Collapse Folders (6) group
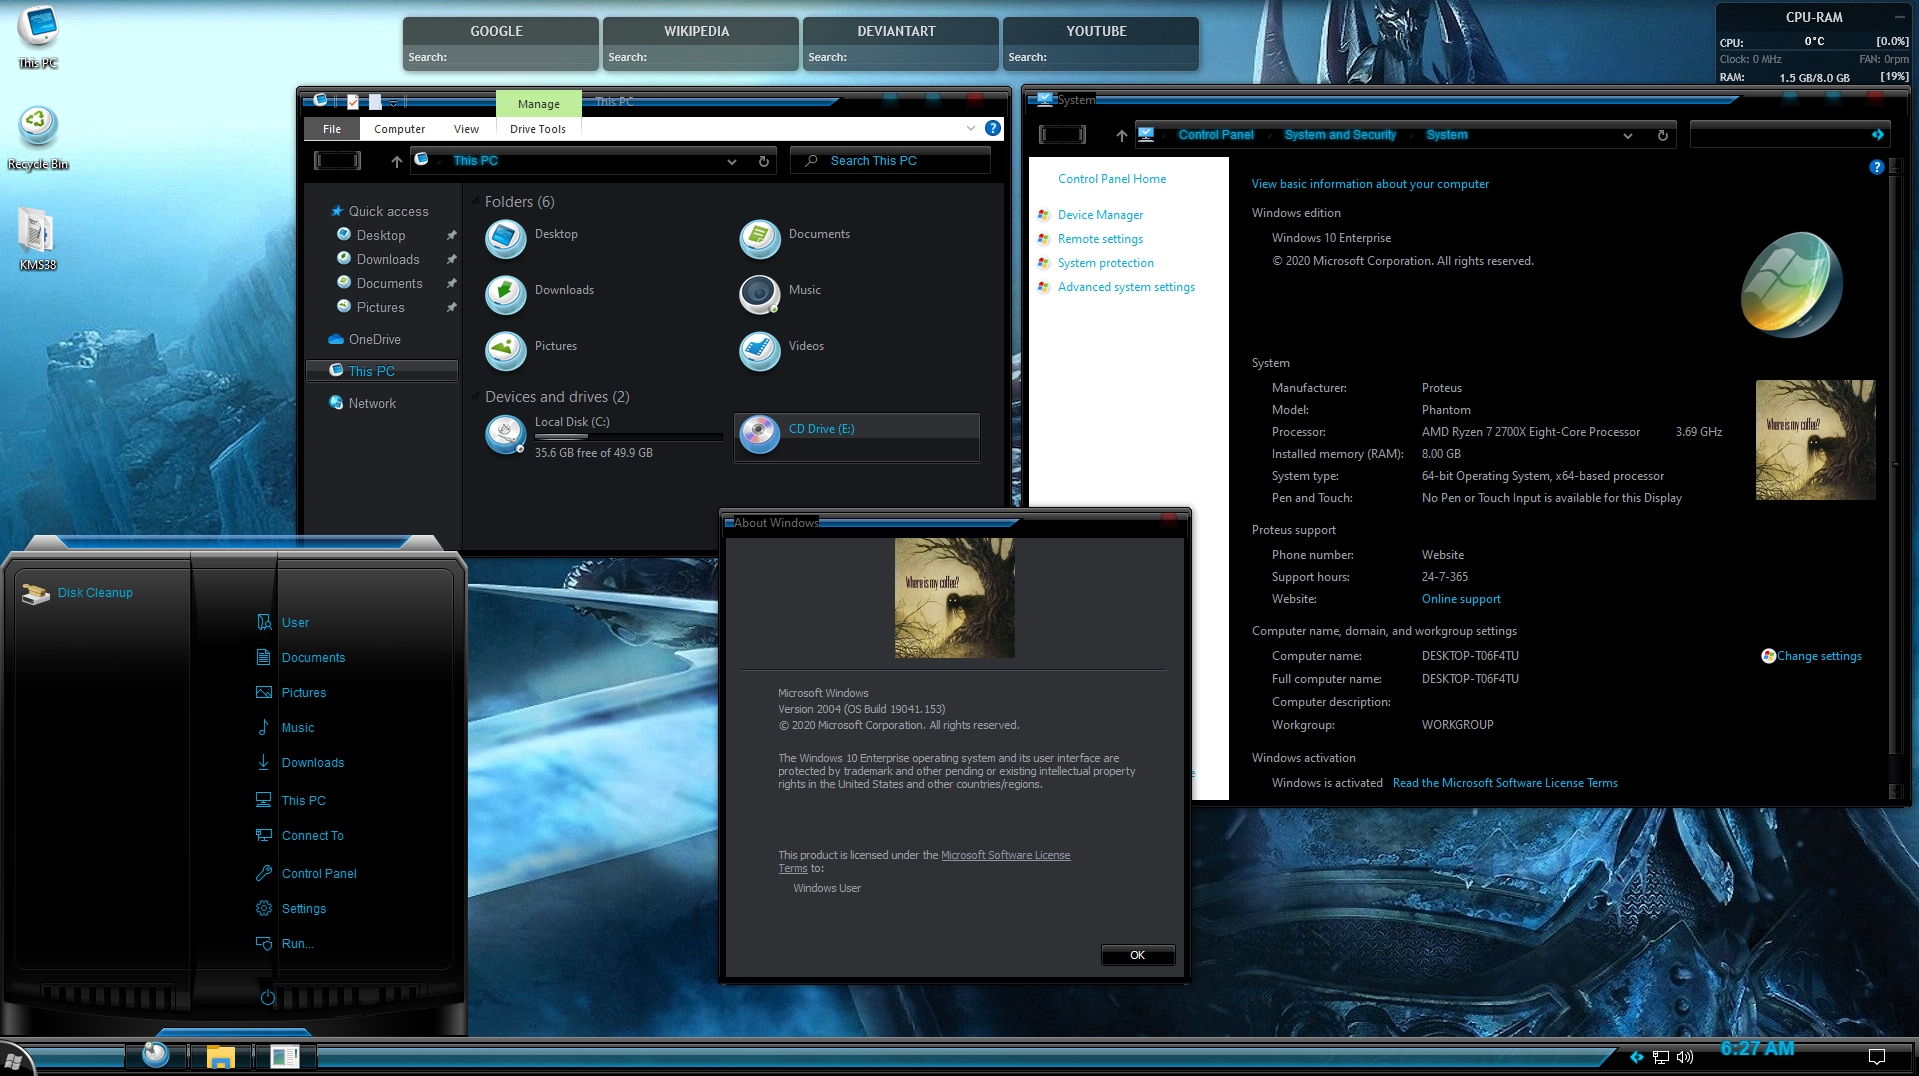The height and width of the screenshot is (1076, 1919). pyautogui.click(x=474, y=202)
